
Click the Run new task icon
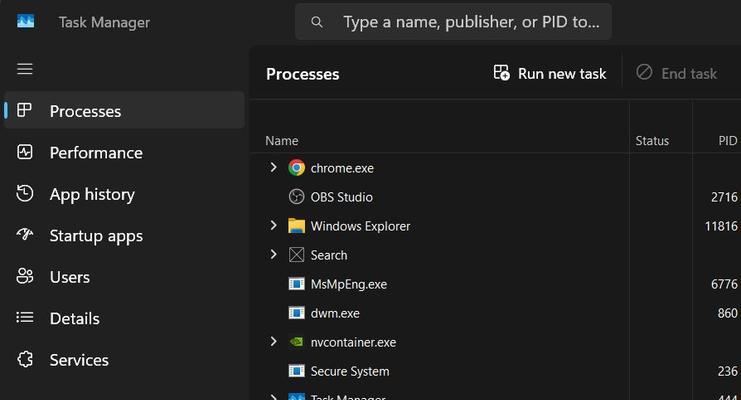(501, 73)
